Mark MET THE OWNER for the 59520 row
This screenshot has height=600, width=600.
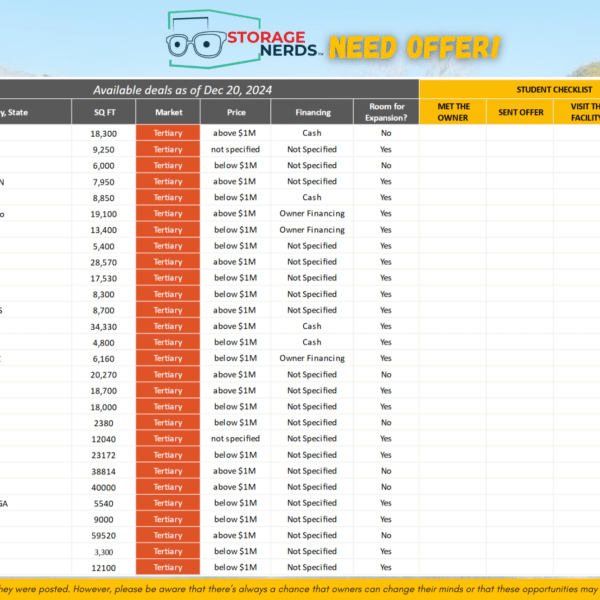453,535
